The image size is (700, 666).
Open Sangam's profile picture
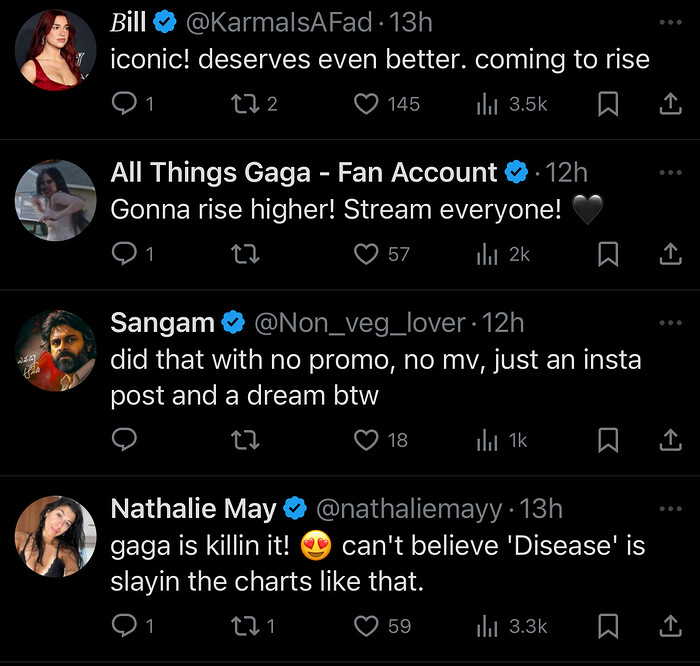click(56, 350)
